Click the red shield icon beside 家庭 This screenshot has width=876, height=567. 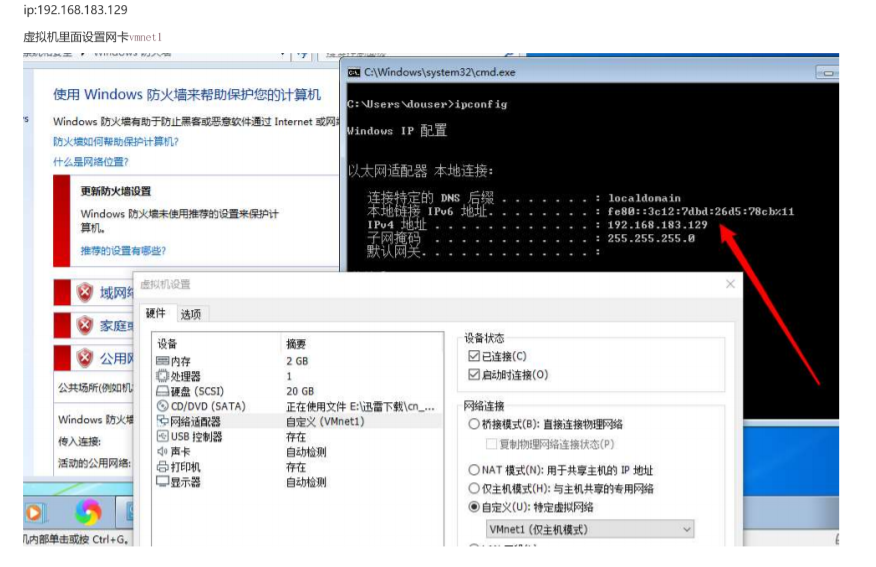[85, 325]
